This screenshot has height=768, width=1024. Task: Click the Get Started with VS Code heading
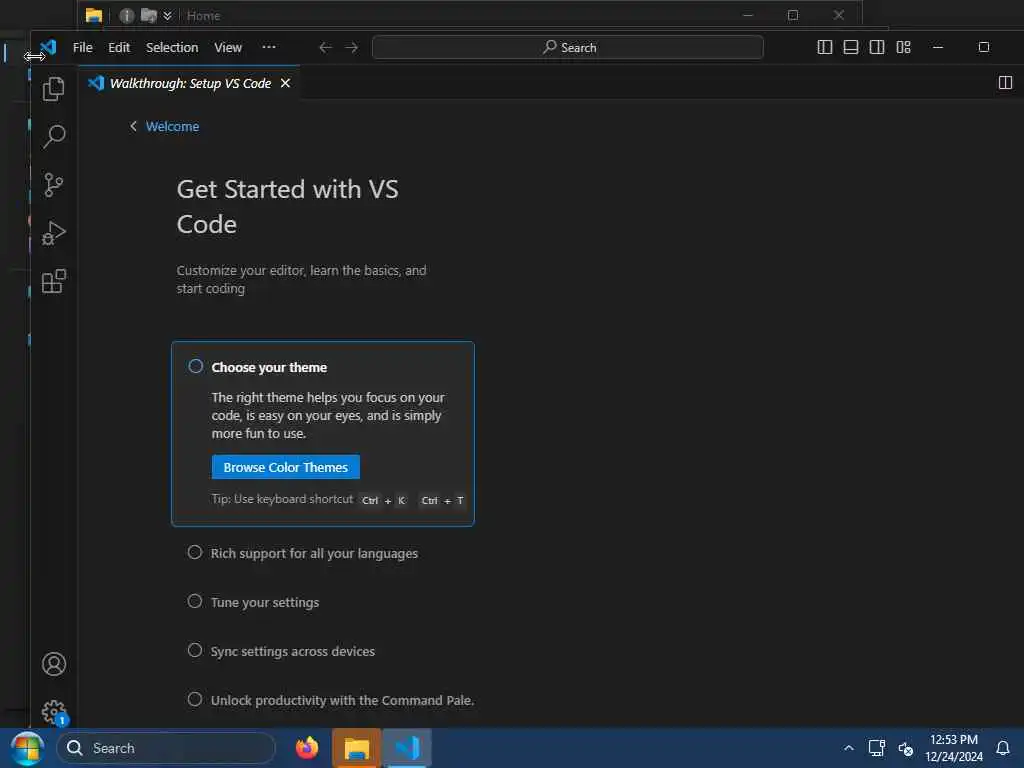click(287, 206)
